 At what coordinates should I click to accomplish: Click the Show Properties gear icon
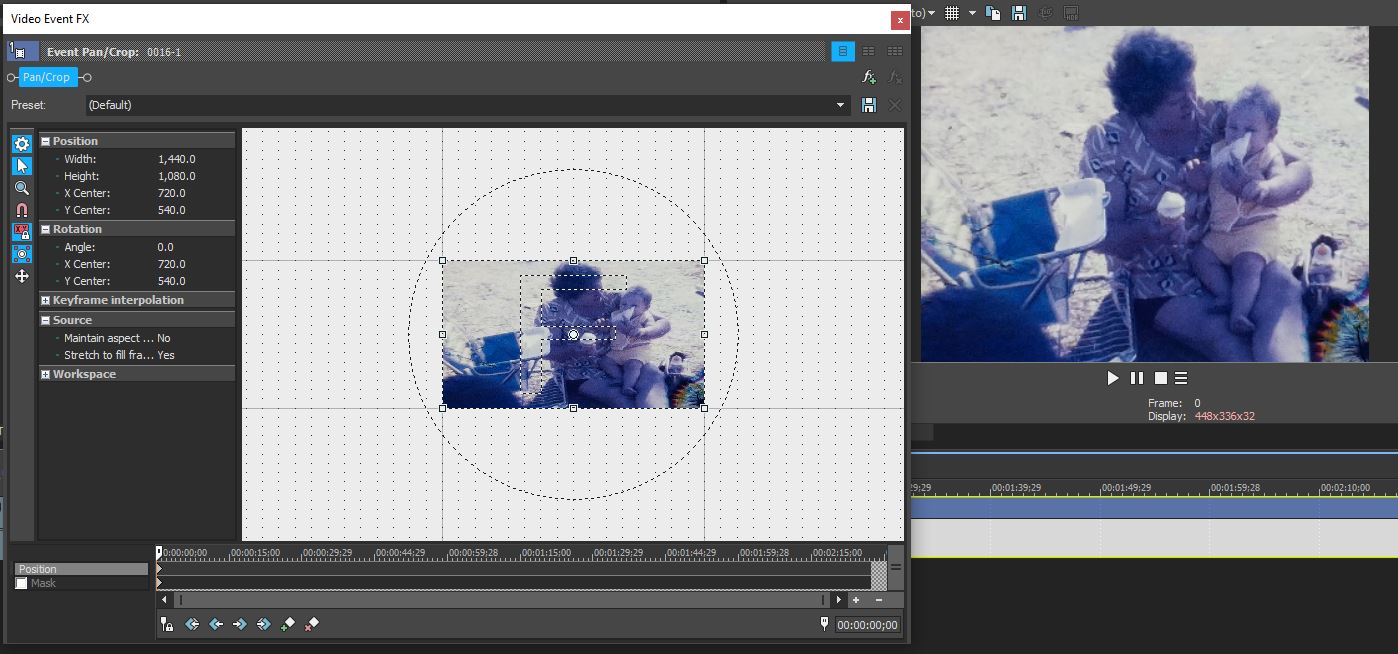tap(22, 144)
